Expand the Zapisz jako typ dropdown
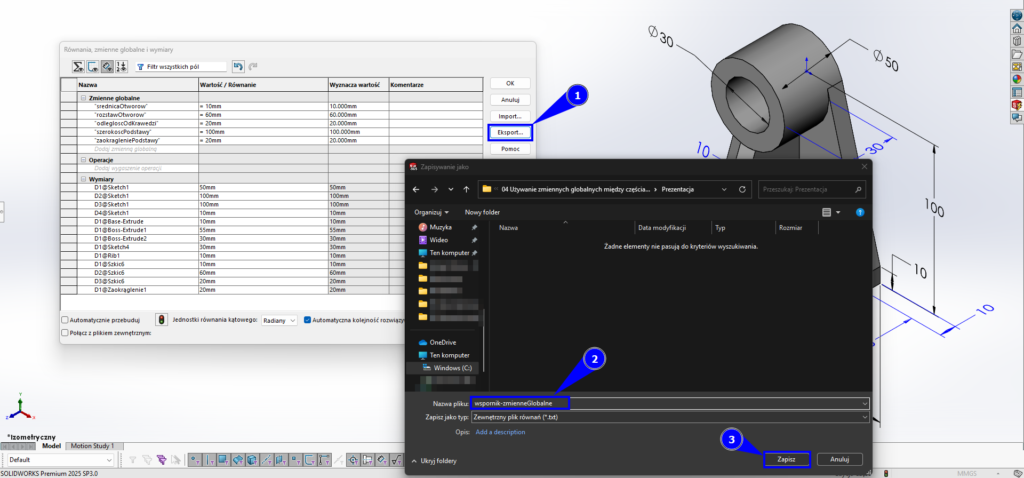Screen dimensions: 1024x478 coord(668,416)
